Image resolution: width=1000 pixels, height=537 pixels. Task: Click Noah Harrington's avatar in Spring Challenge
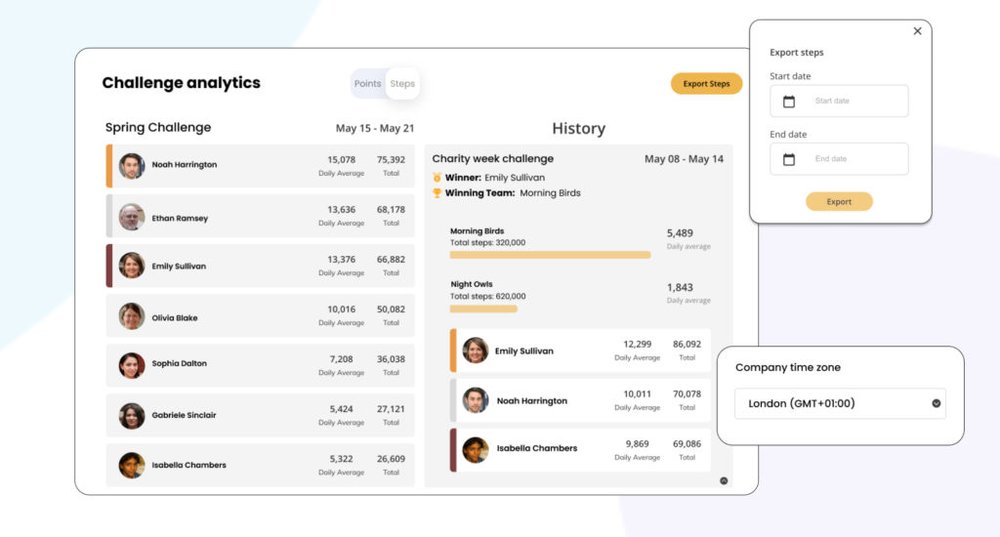point(131,166)
